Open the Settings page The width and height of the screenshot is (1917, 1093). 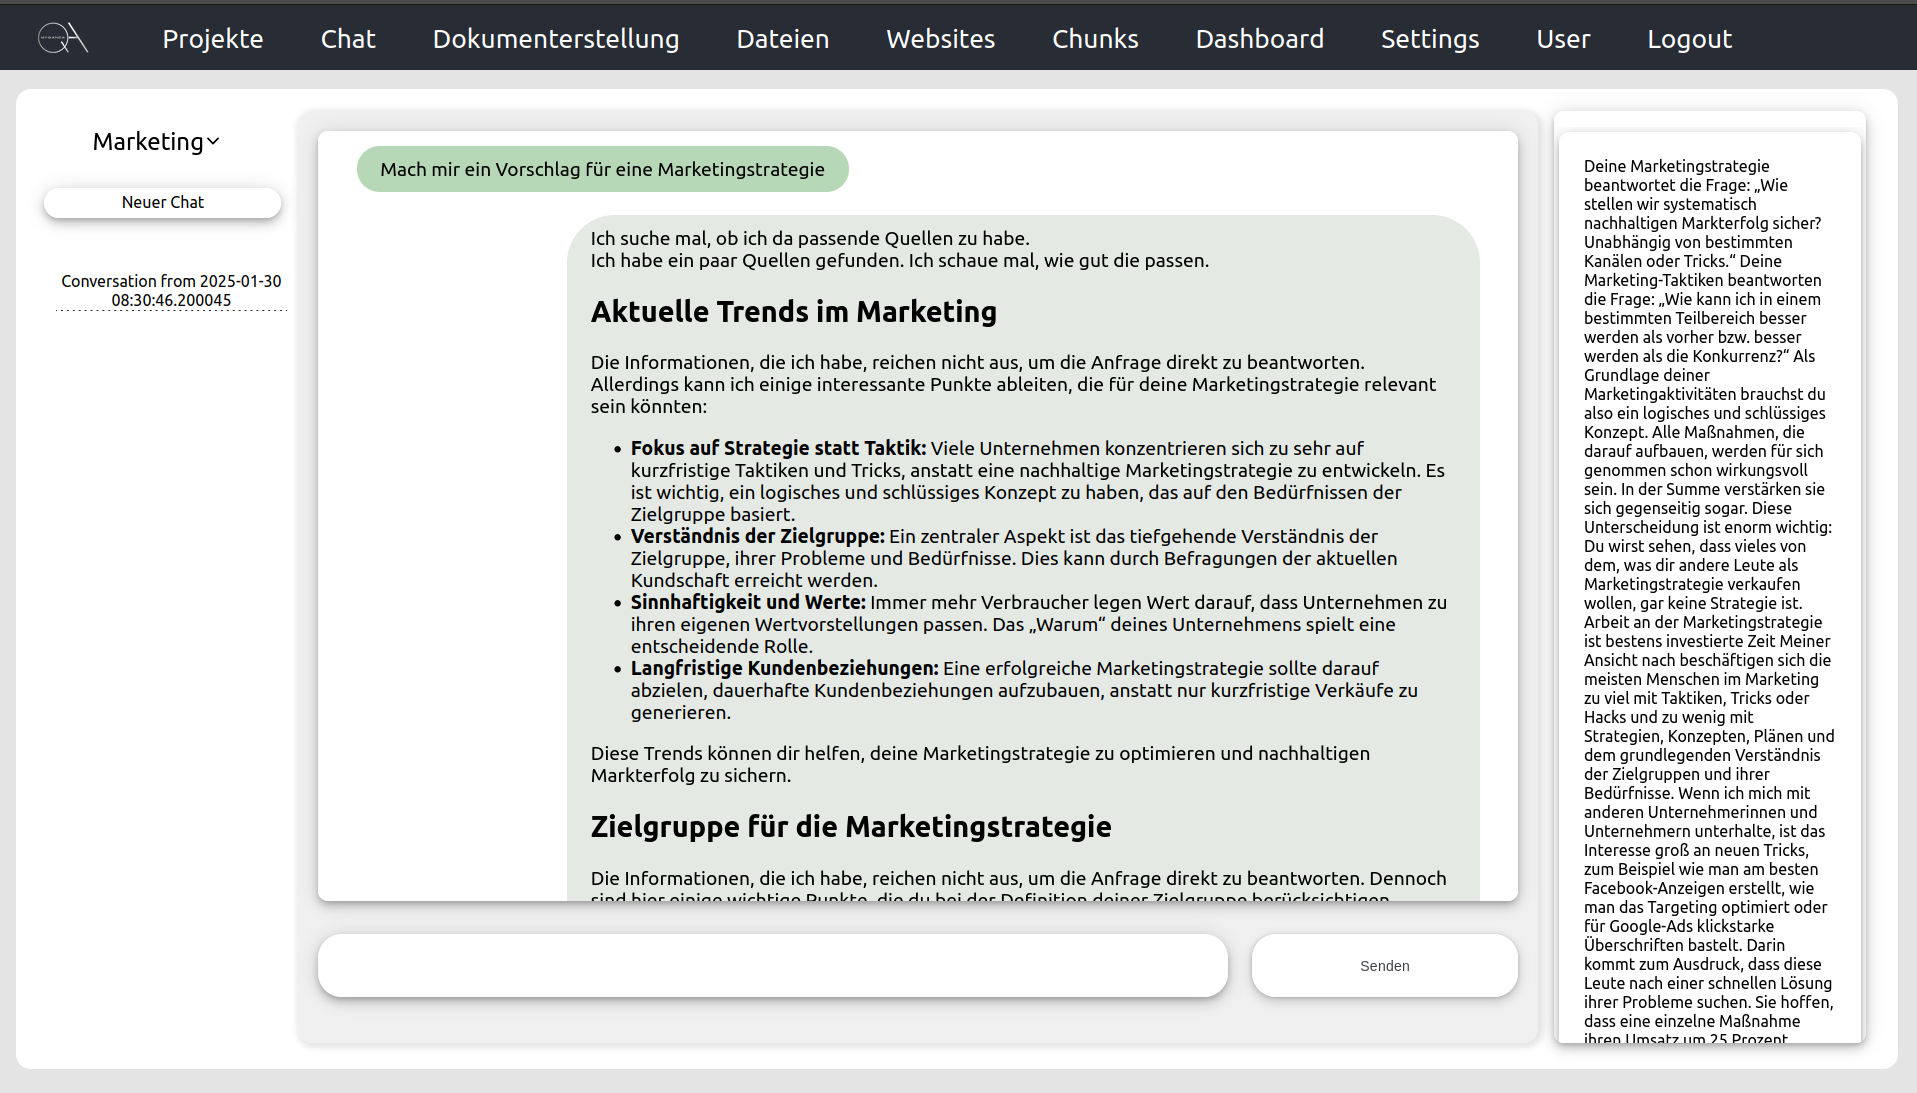(1429, 39)
